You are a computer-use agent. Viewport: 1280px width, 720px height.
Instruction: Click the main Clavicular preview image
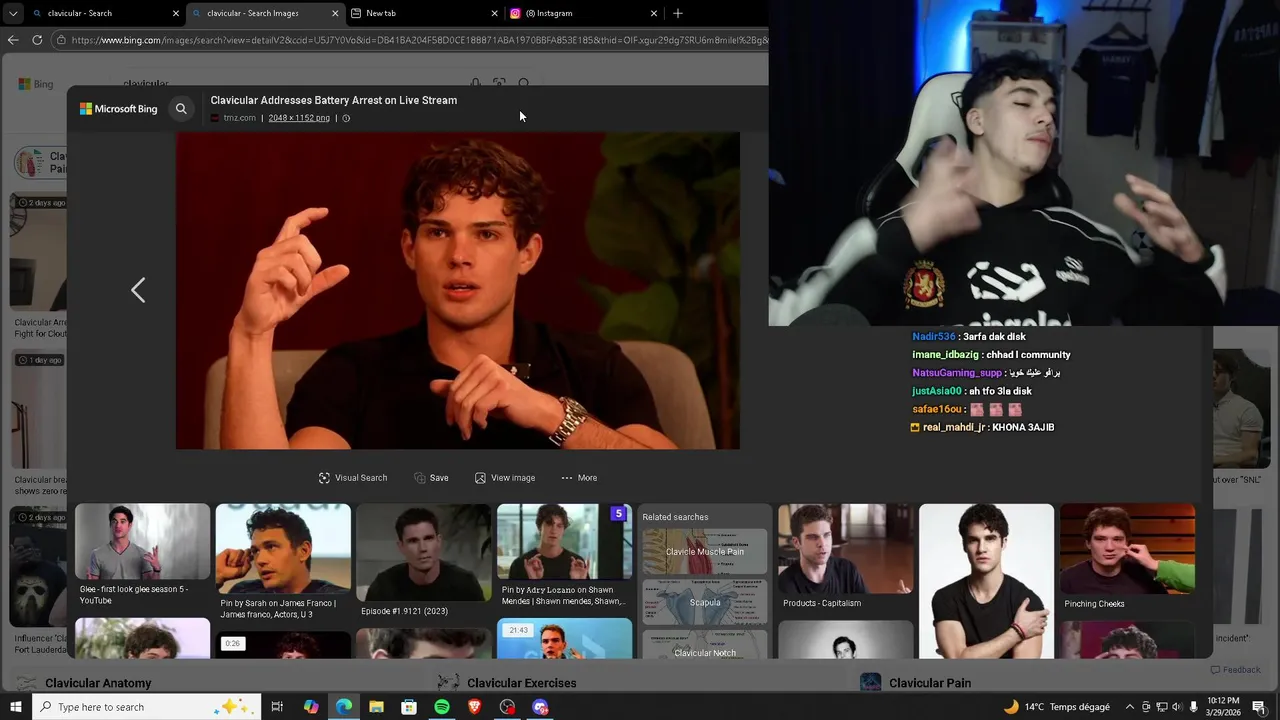pos(458,290)
